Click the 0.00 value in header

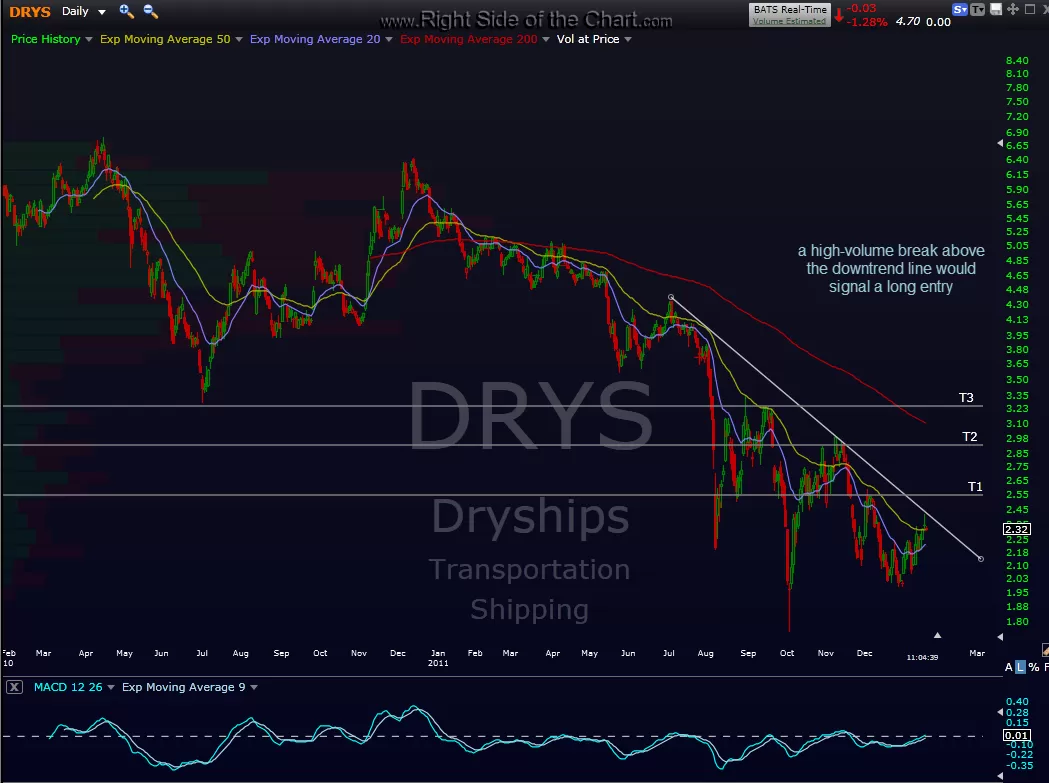[939, 21]
